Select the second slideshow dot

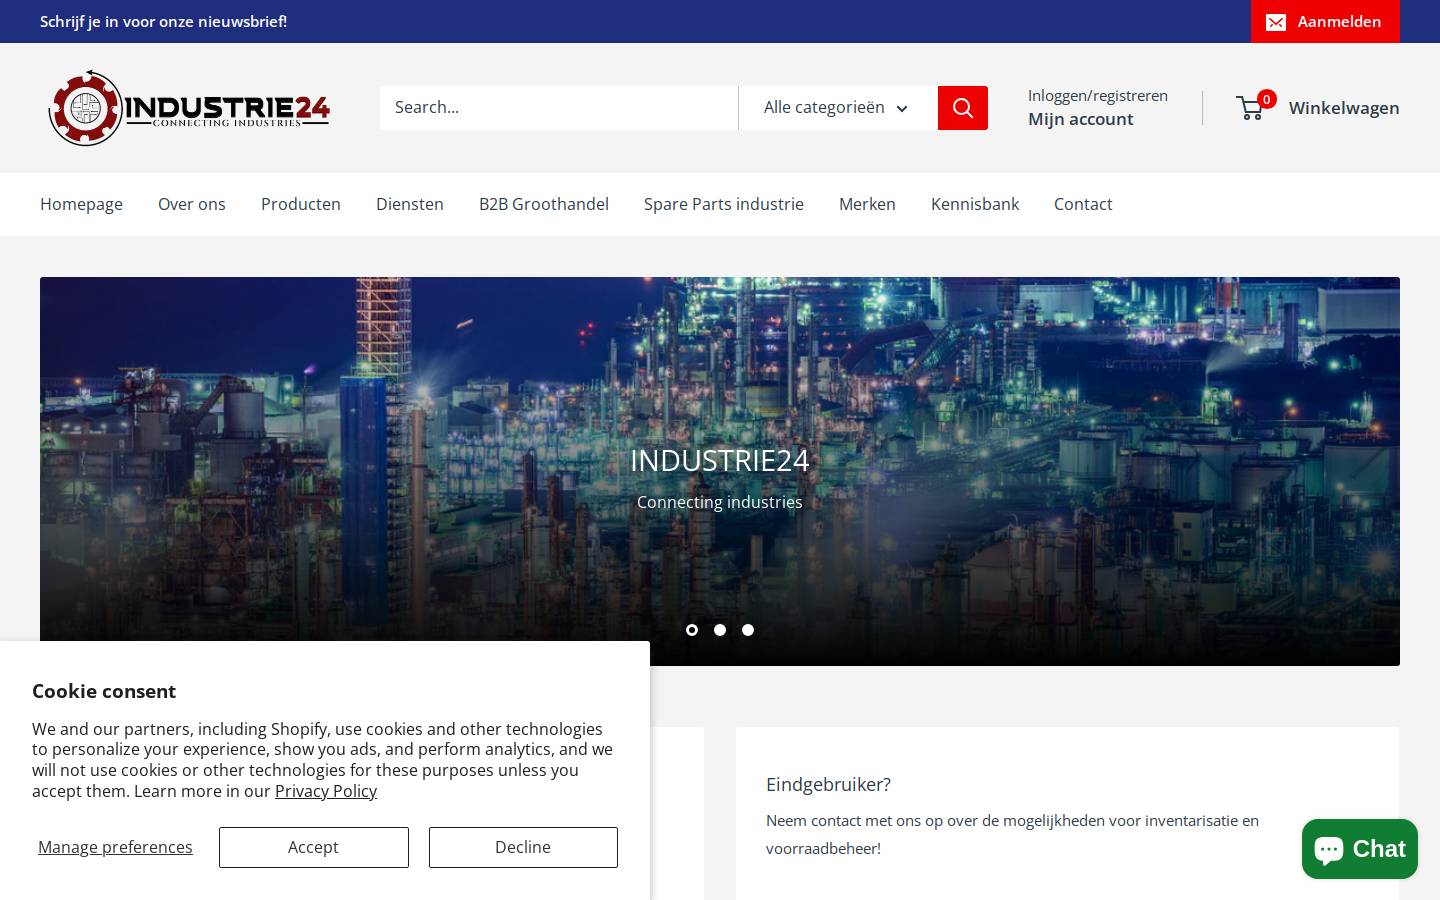pyautogui.click(x=720, y=630)
